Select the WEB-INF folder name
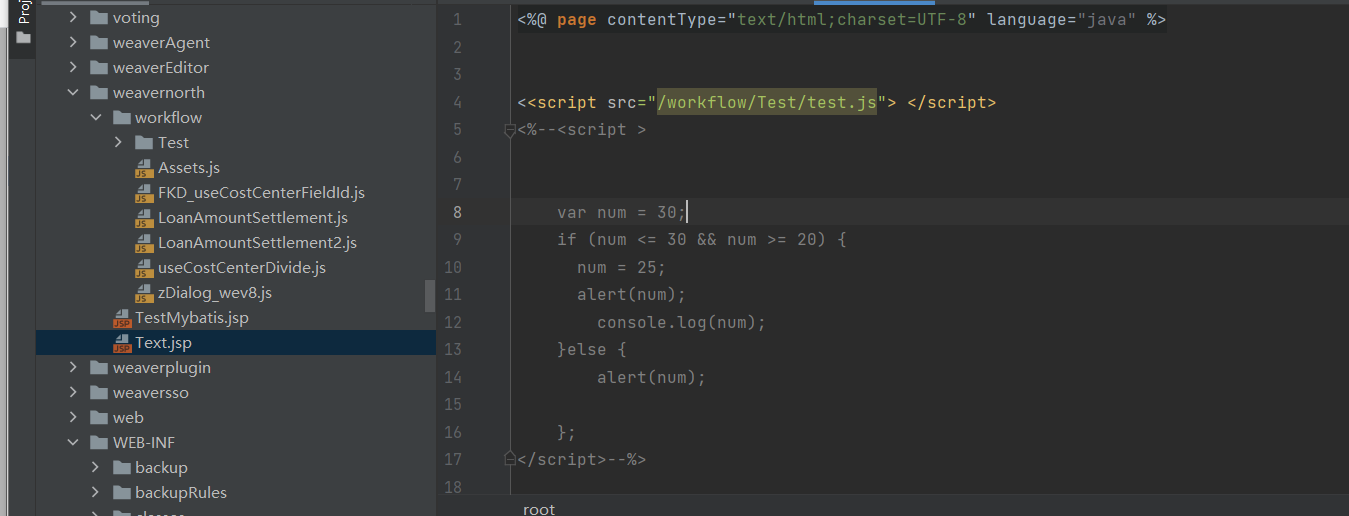The image size is (1349, 516). [144, 443]
